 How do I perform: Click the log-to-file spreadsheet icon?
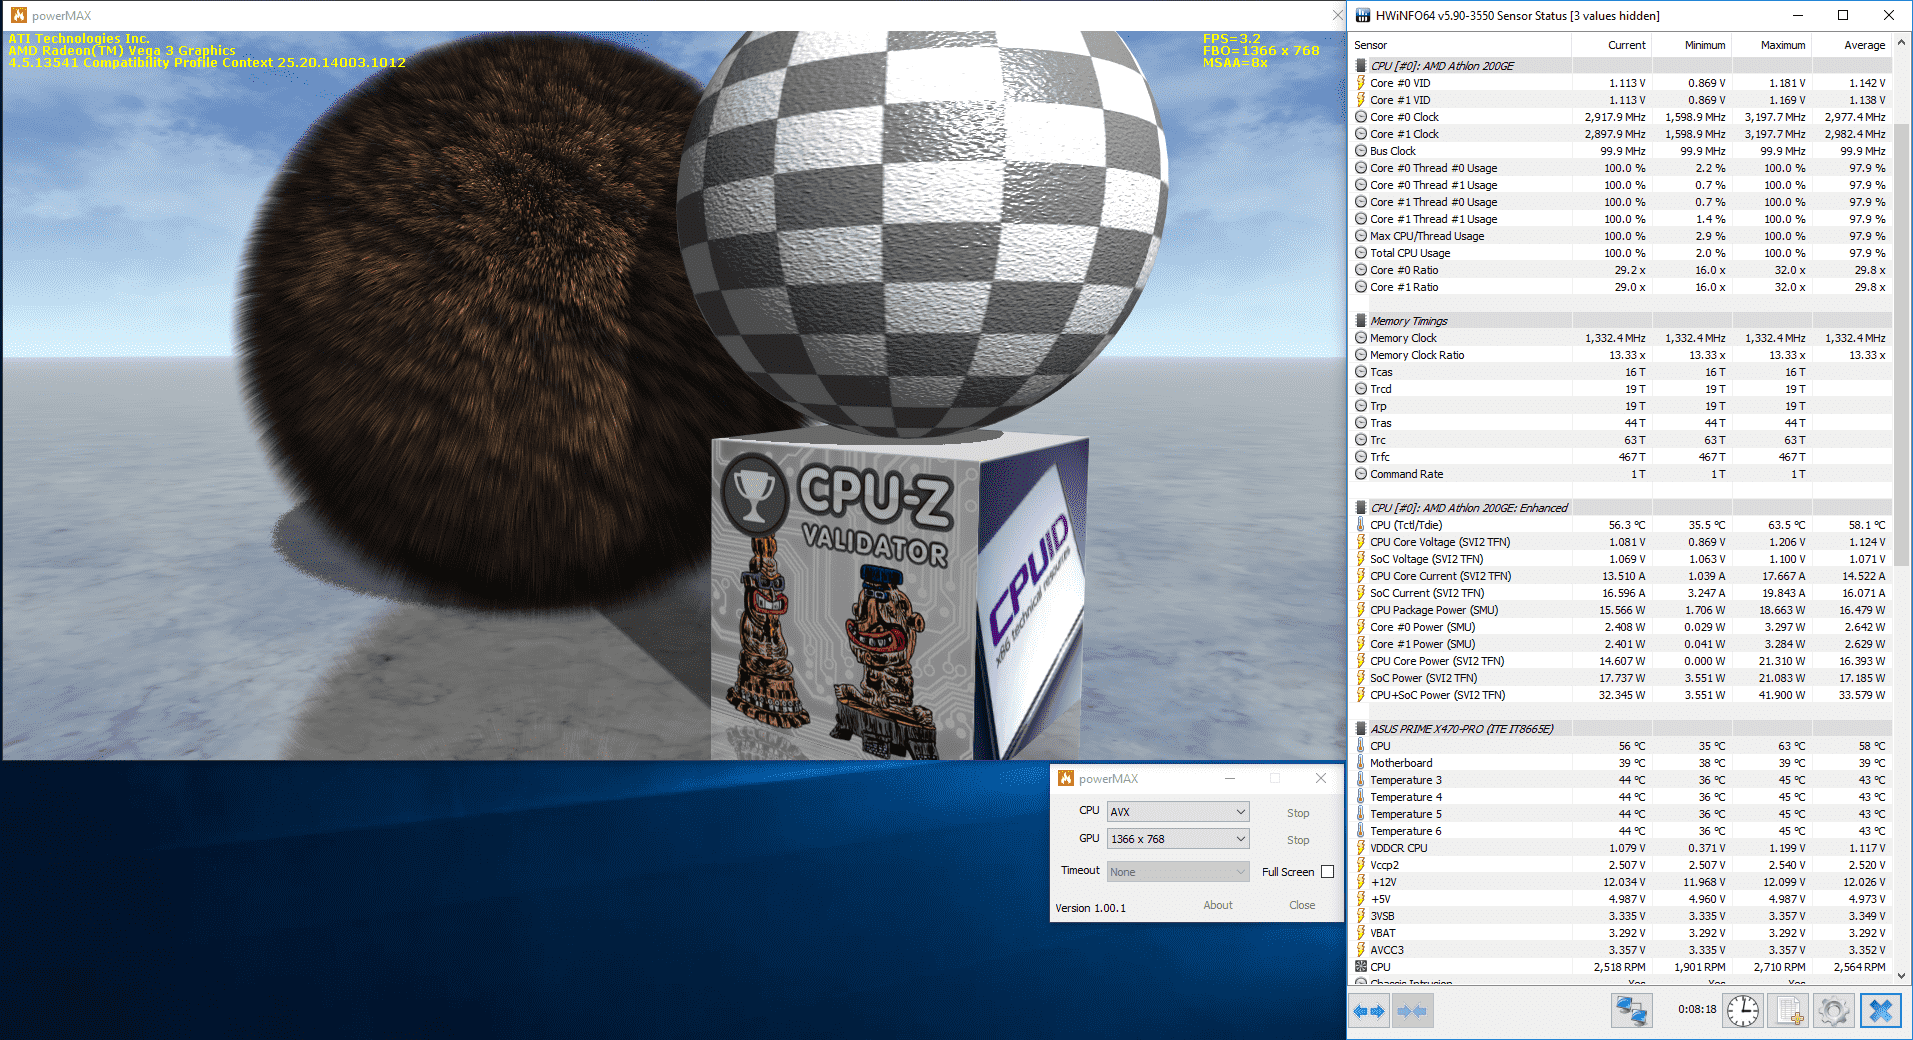(x=1789, y=1011)
